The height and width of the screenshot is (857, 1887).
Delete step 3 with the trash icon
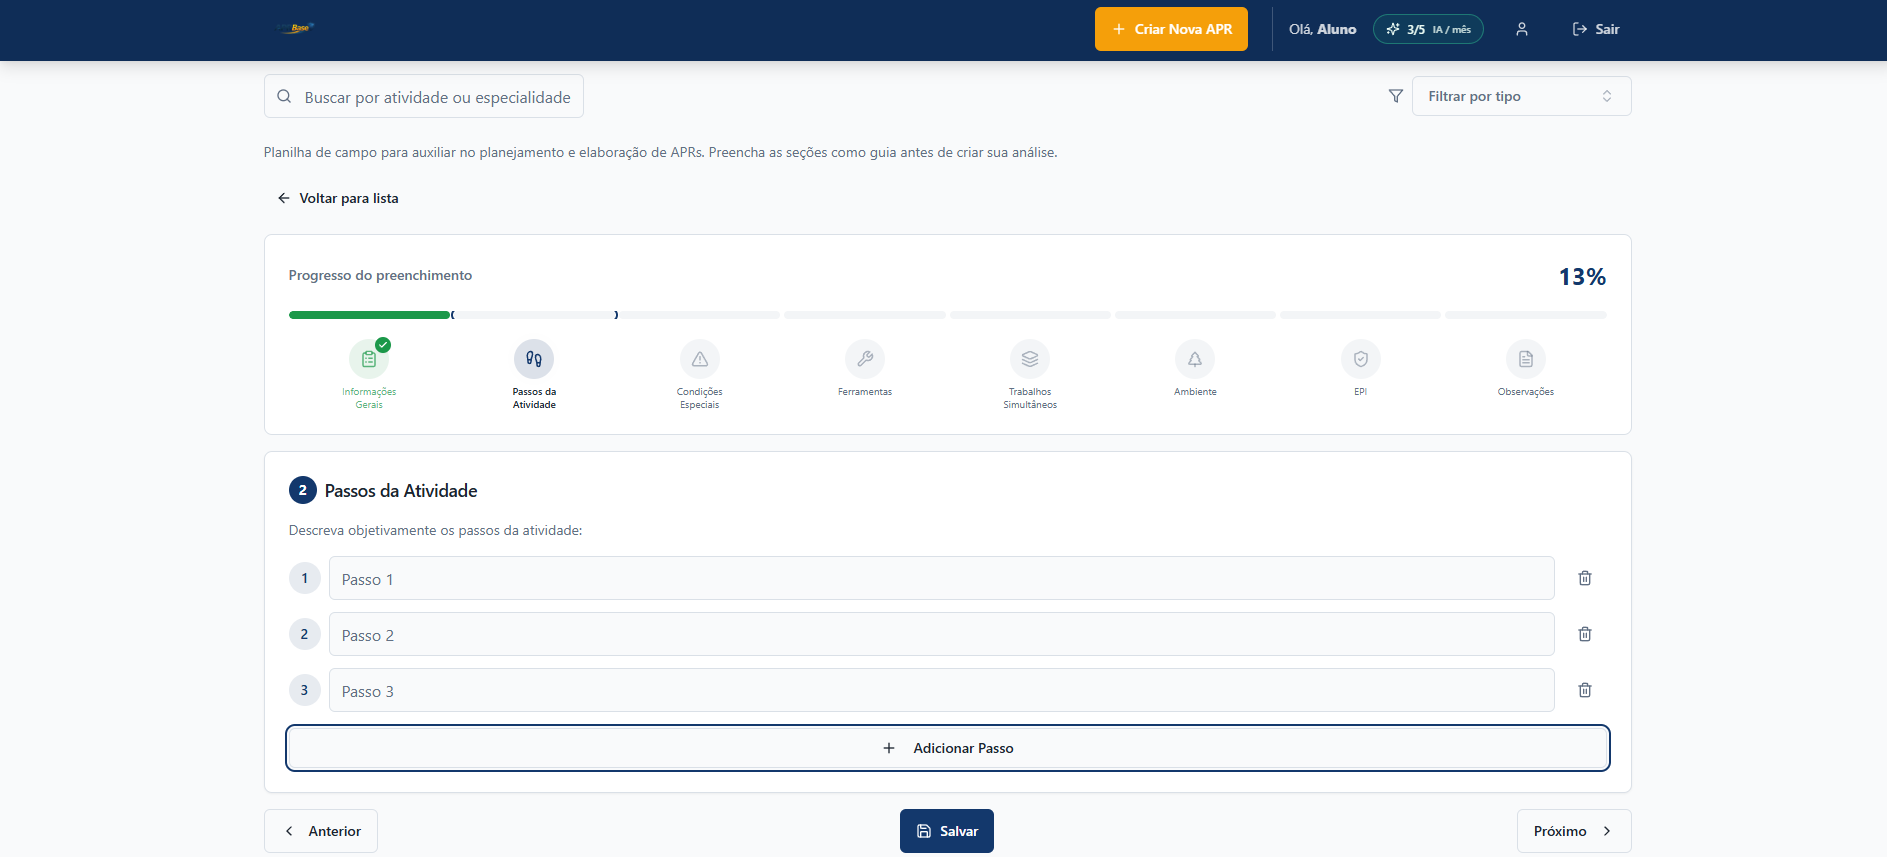[x=1585, y=690]
